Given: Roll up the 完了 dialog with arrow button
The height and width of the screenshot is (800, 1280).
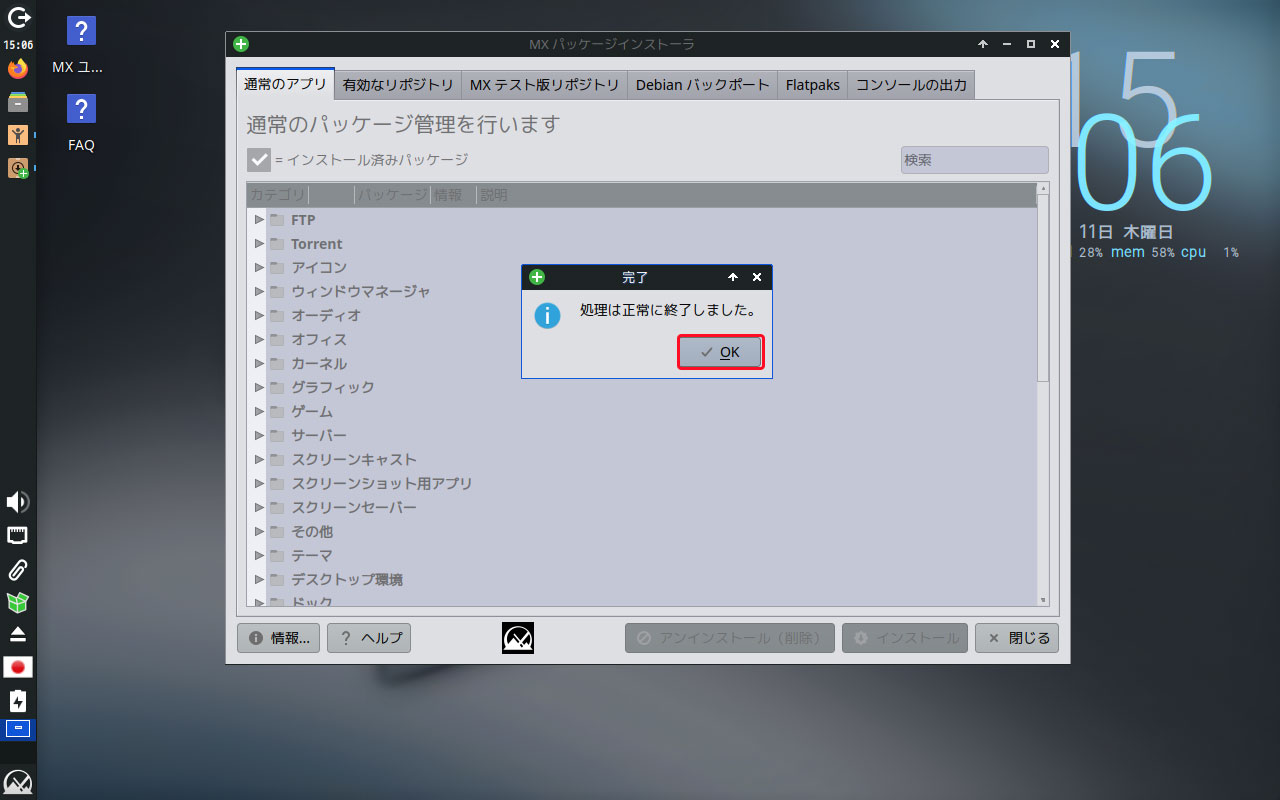Looking at the screenshot, I should click(733, 277).
